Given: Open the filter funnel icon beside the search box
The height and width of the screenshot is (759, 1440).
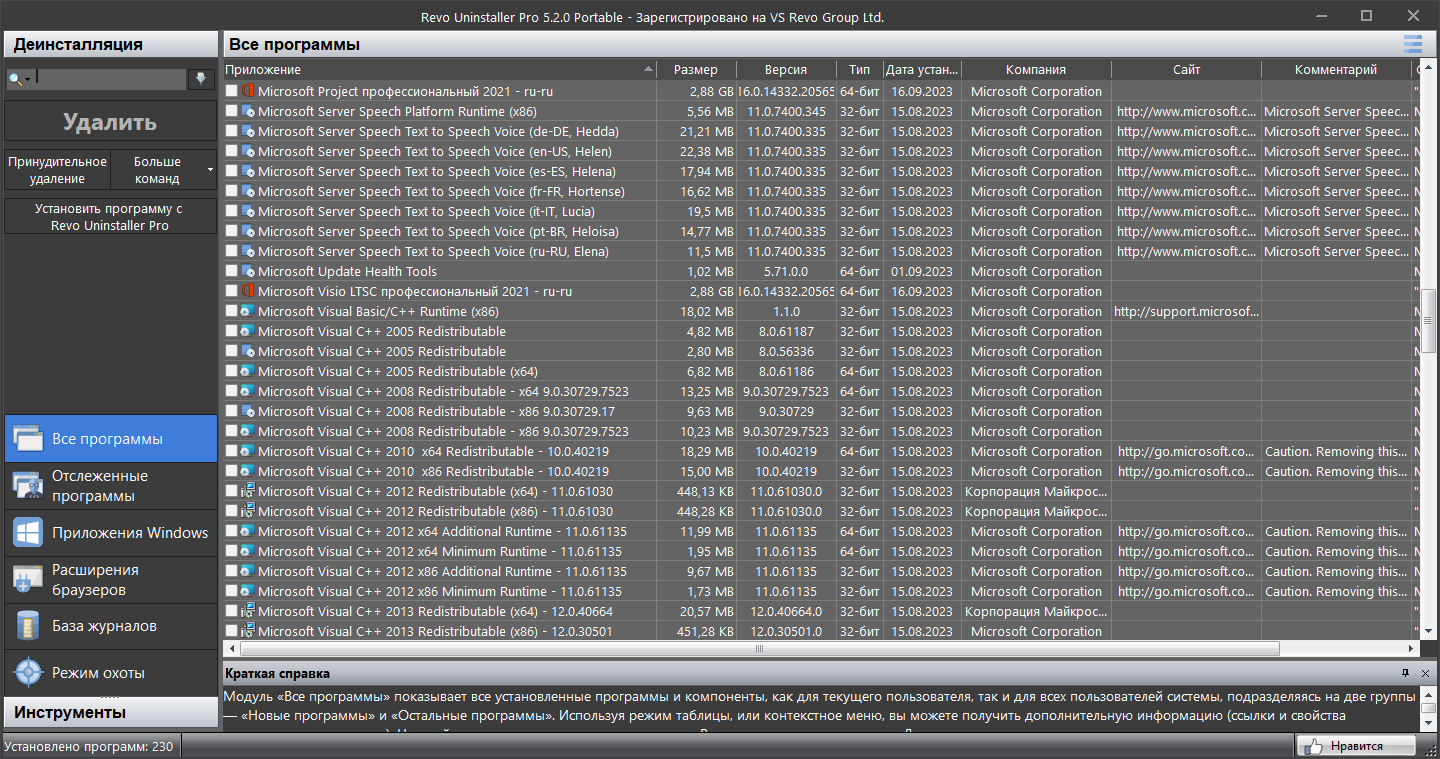Looking at the screenshot, I should pos(202,78).
